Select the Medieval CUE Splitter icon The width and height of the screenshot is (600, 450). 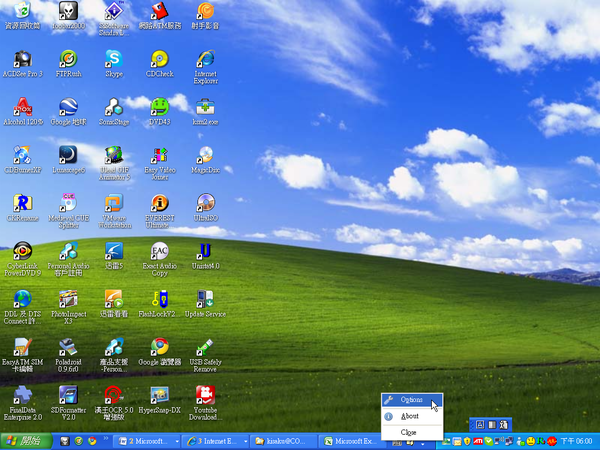point(68,212)
